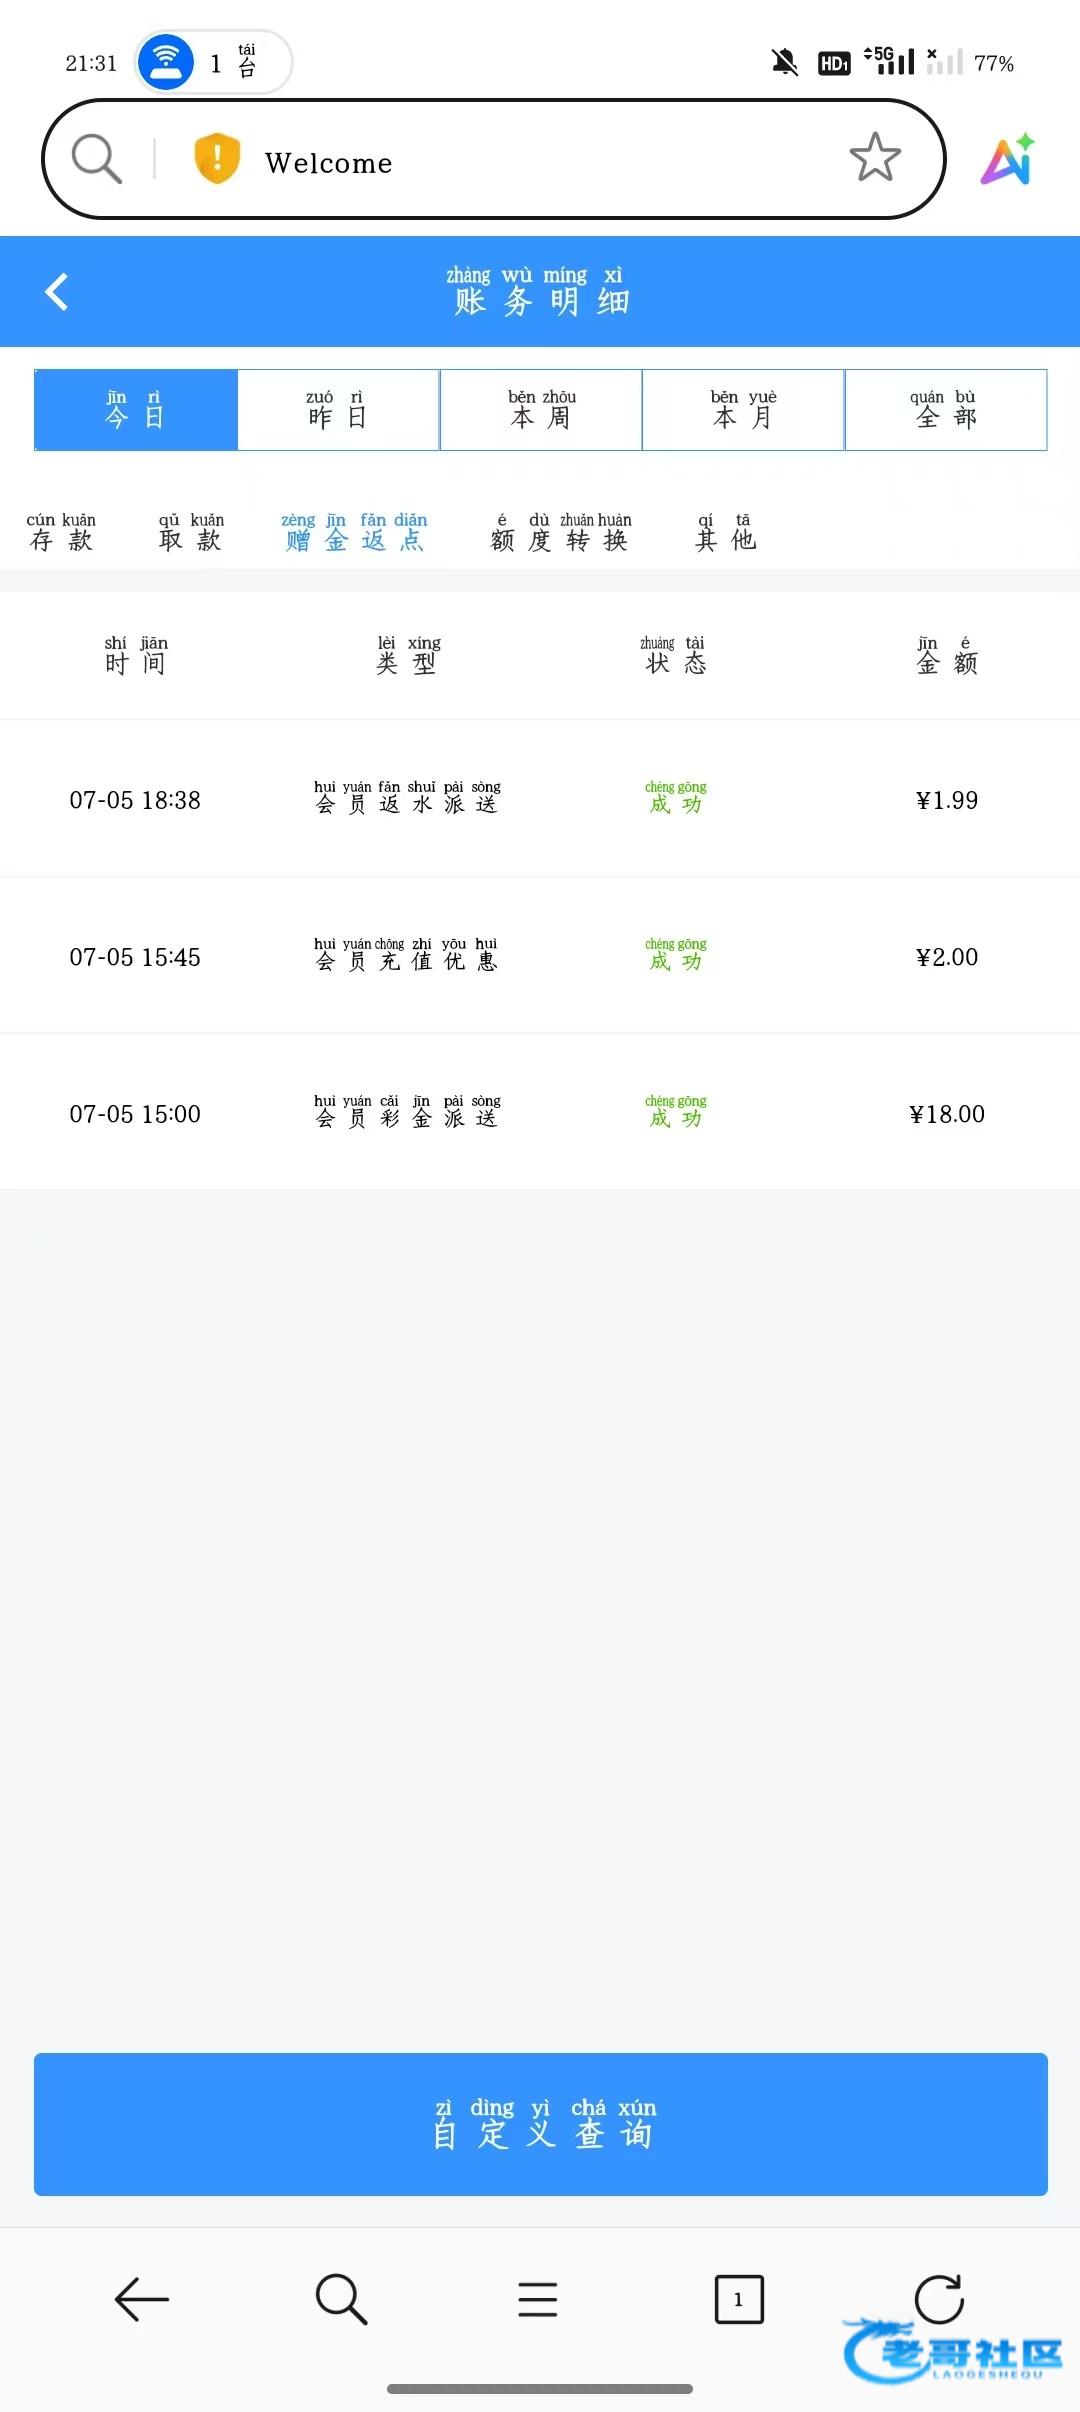Tap the search magnifier in address bar

tap(97, 159)
